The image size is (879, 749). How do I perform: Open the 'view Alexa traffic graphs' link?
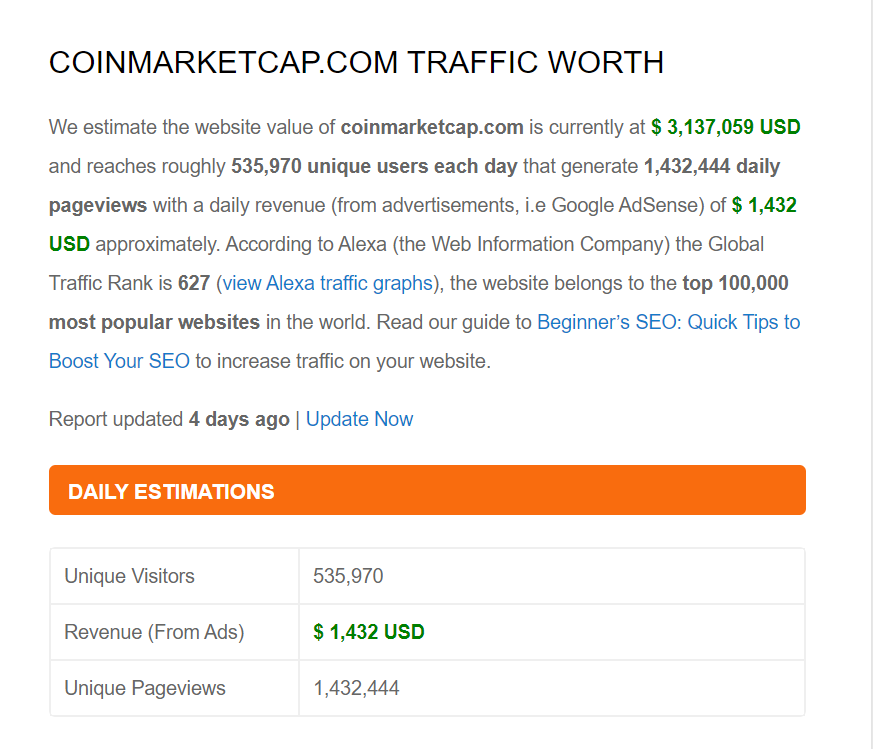click(x=327, y=284)
